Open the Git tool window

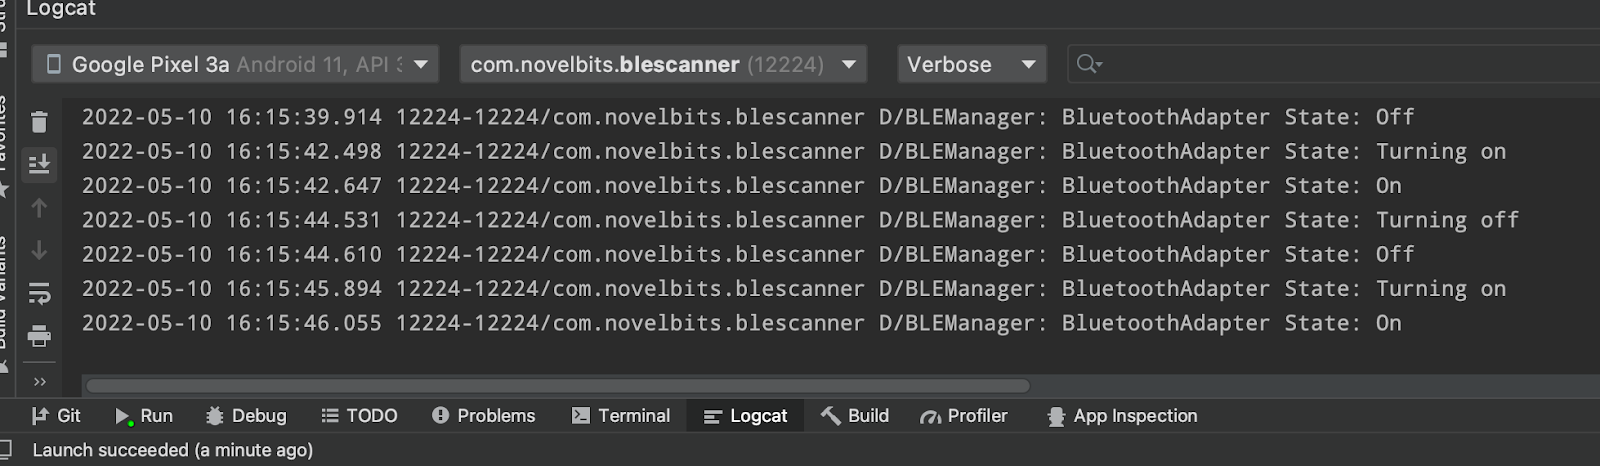56,416
